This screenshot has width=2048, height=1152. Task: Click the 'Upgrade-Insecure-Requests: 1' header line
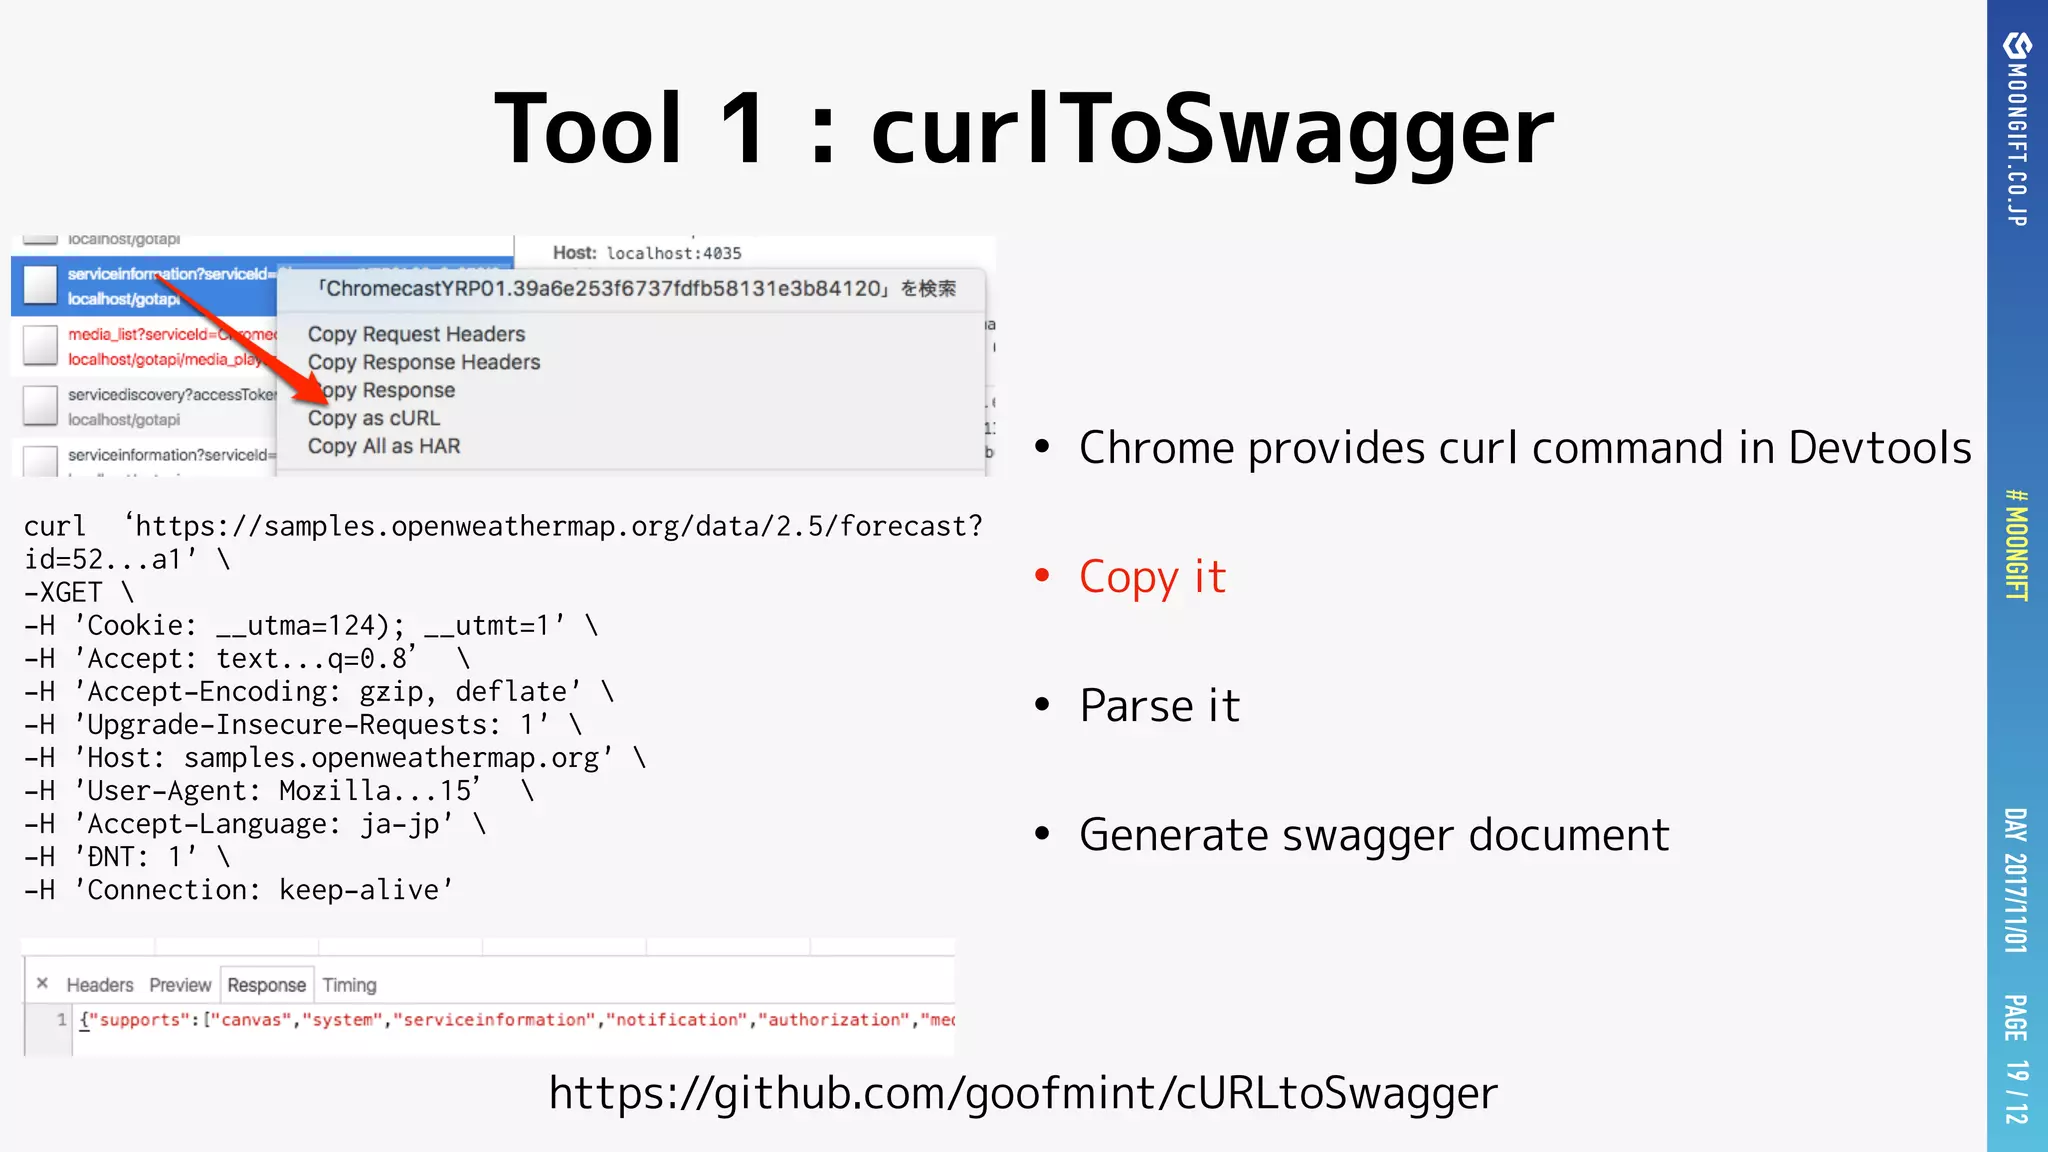pyautogui.click(x=303, y=724)
